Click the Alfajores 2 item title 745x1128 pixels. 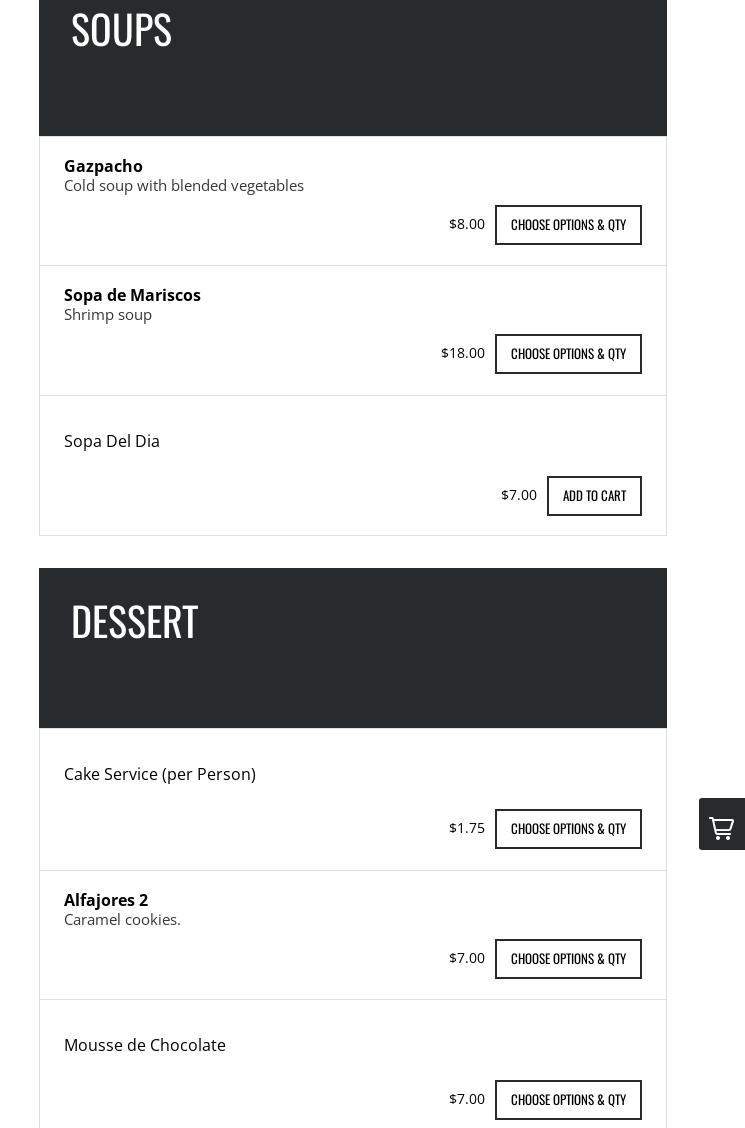[x=106, y=900]
